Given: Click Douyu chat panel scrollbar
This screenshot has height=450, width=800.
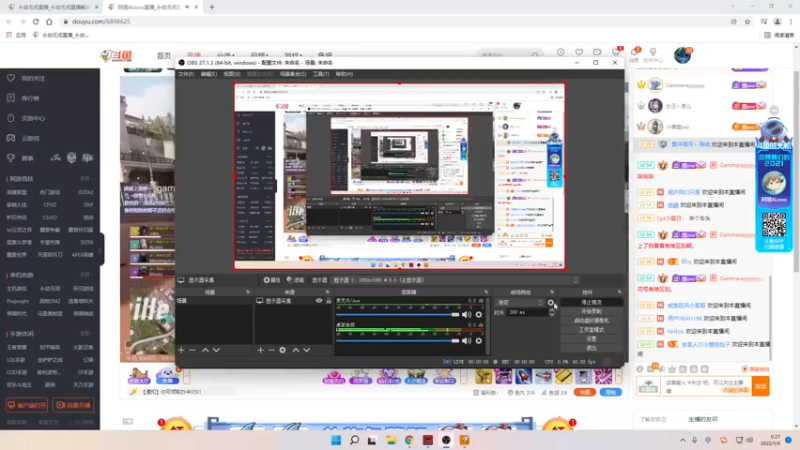Looking at the screenshot, I should point(770,316).
